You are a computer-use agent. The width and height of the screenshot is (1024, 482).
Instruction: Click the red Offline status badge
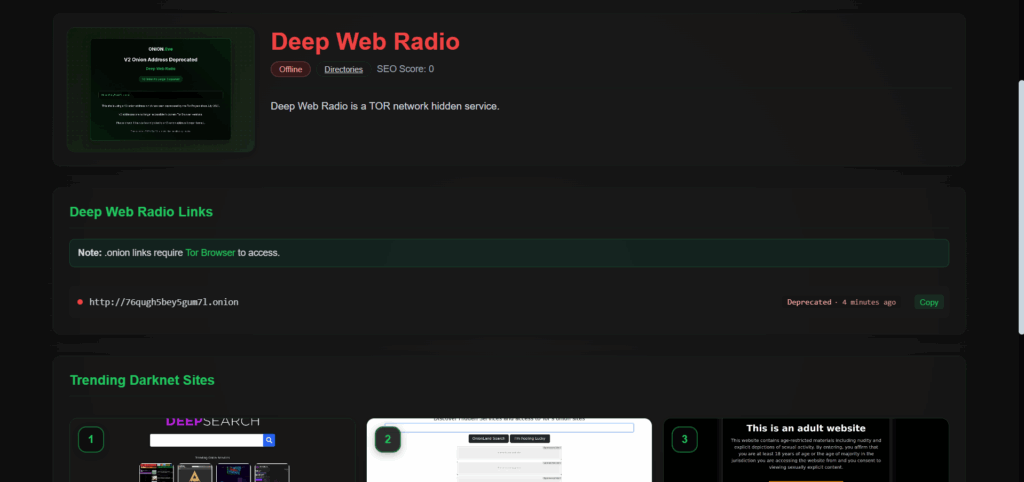click(x=290, y=69)
